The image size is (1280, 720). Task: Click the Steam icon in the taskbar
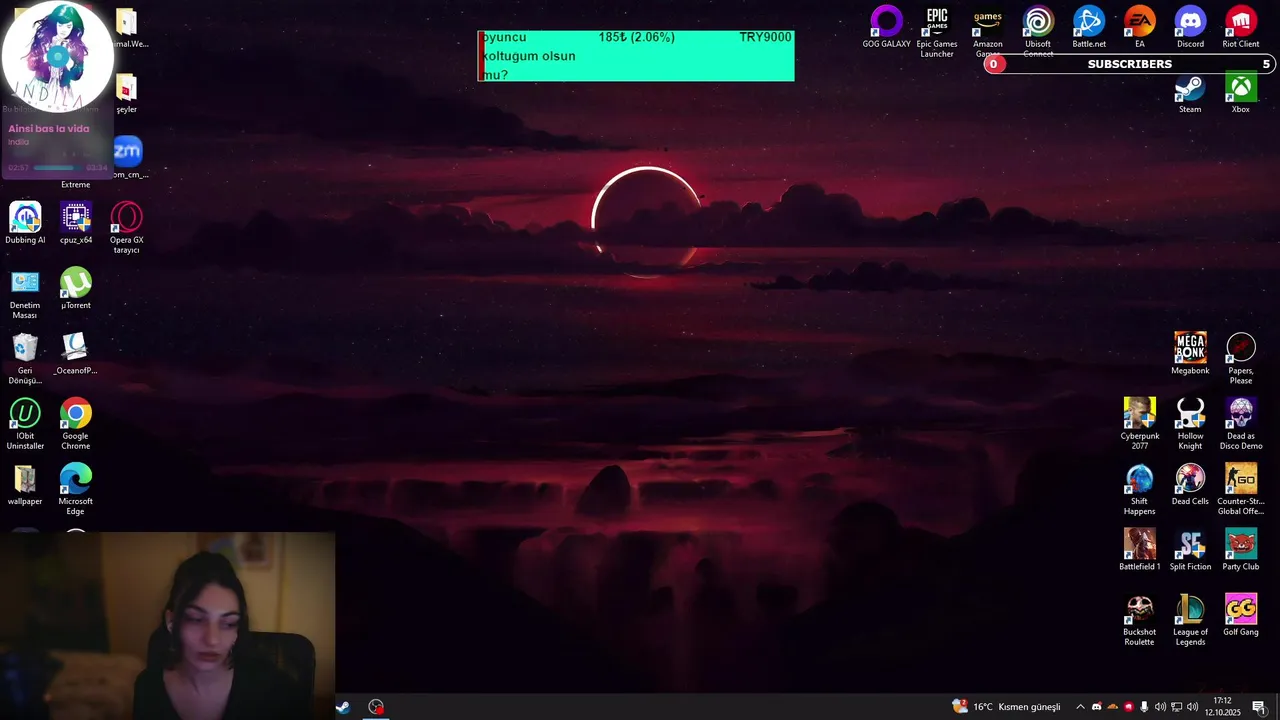point(343,707)
